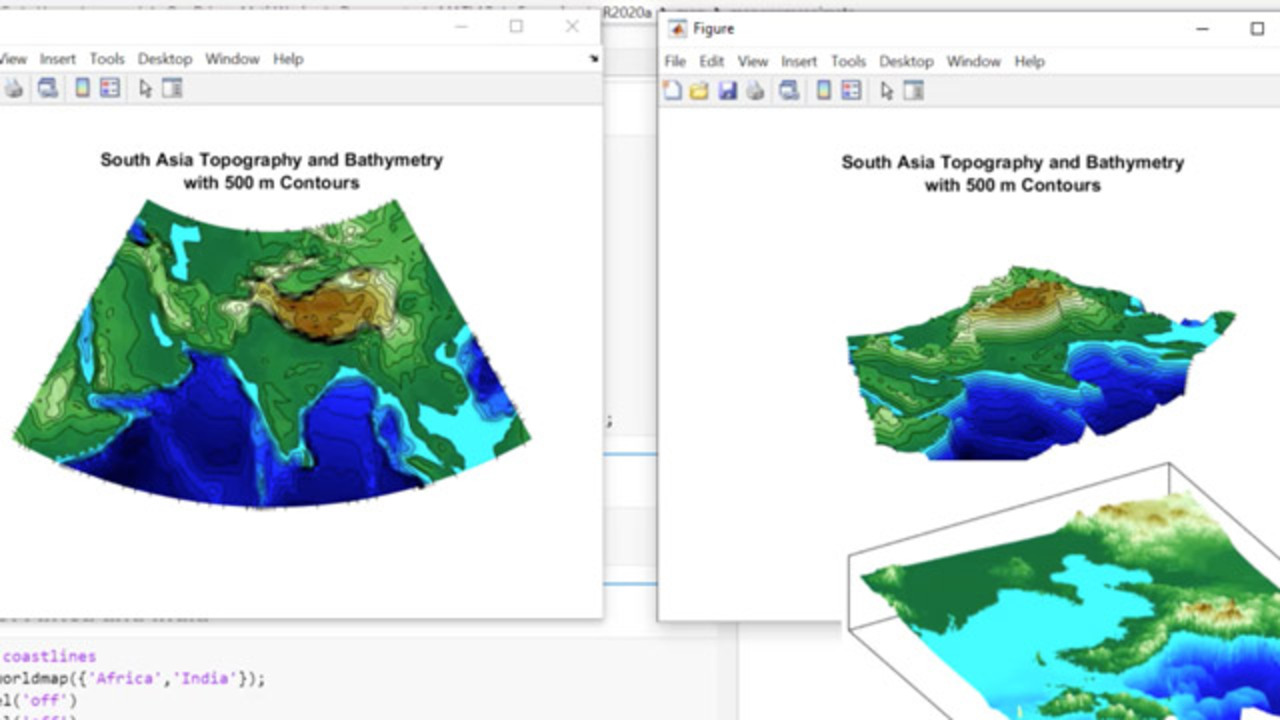The image size is (1280, 720).
Task: Toggle Edit Plot arrow in left figure toolbar
Action: (145, 89)
